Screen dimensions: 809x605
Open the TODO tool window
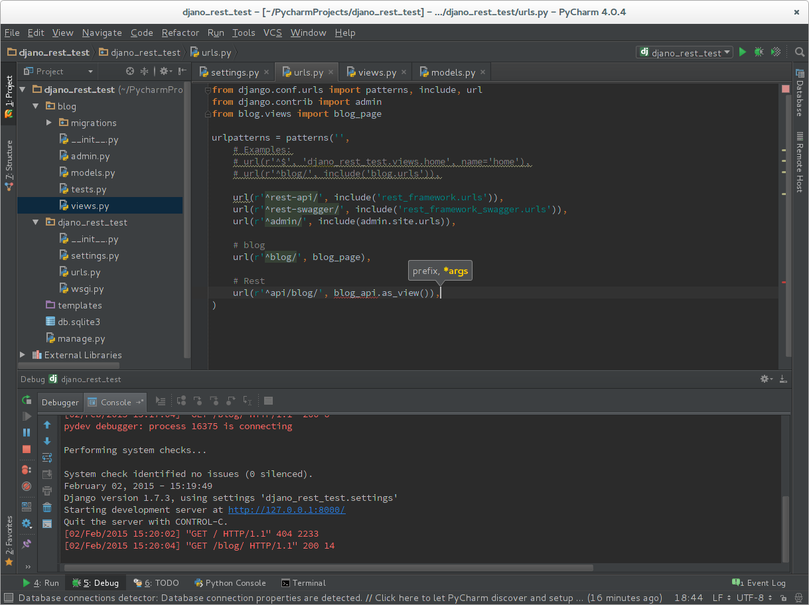[x=156, y=583]
